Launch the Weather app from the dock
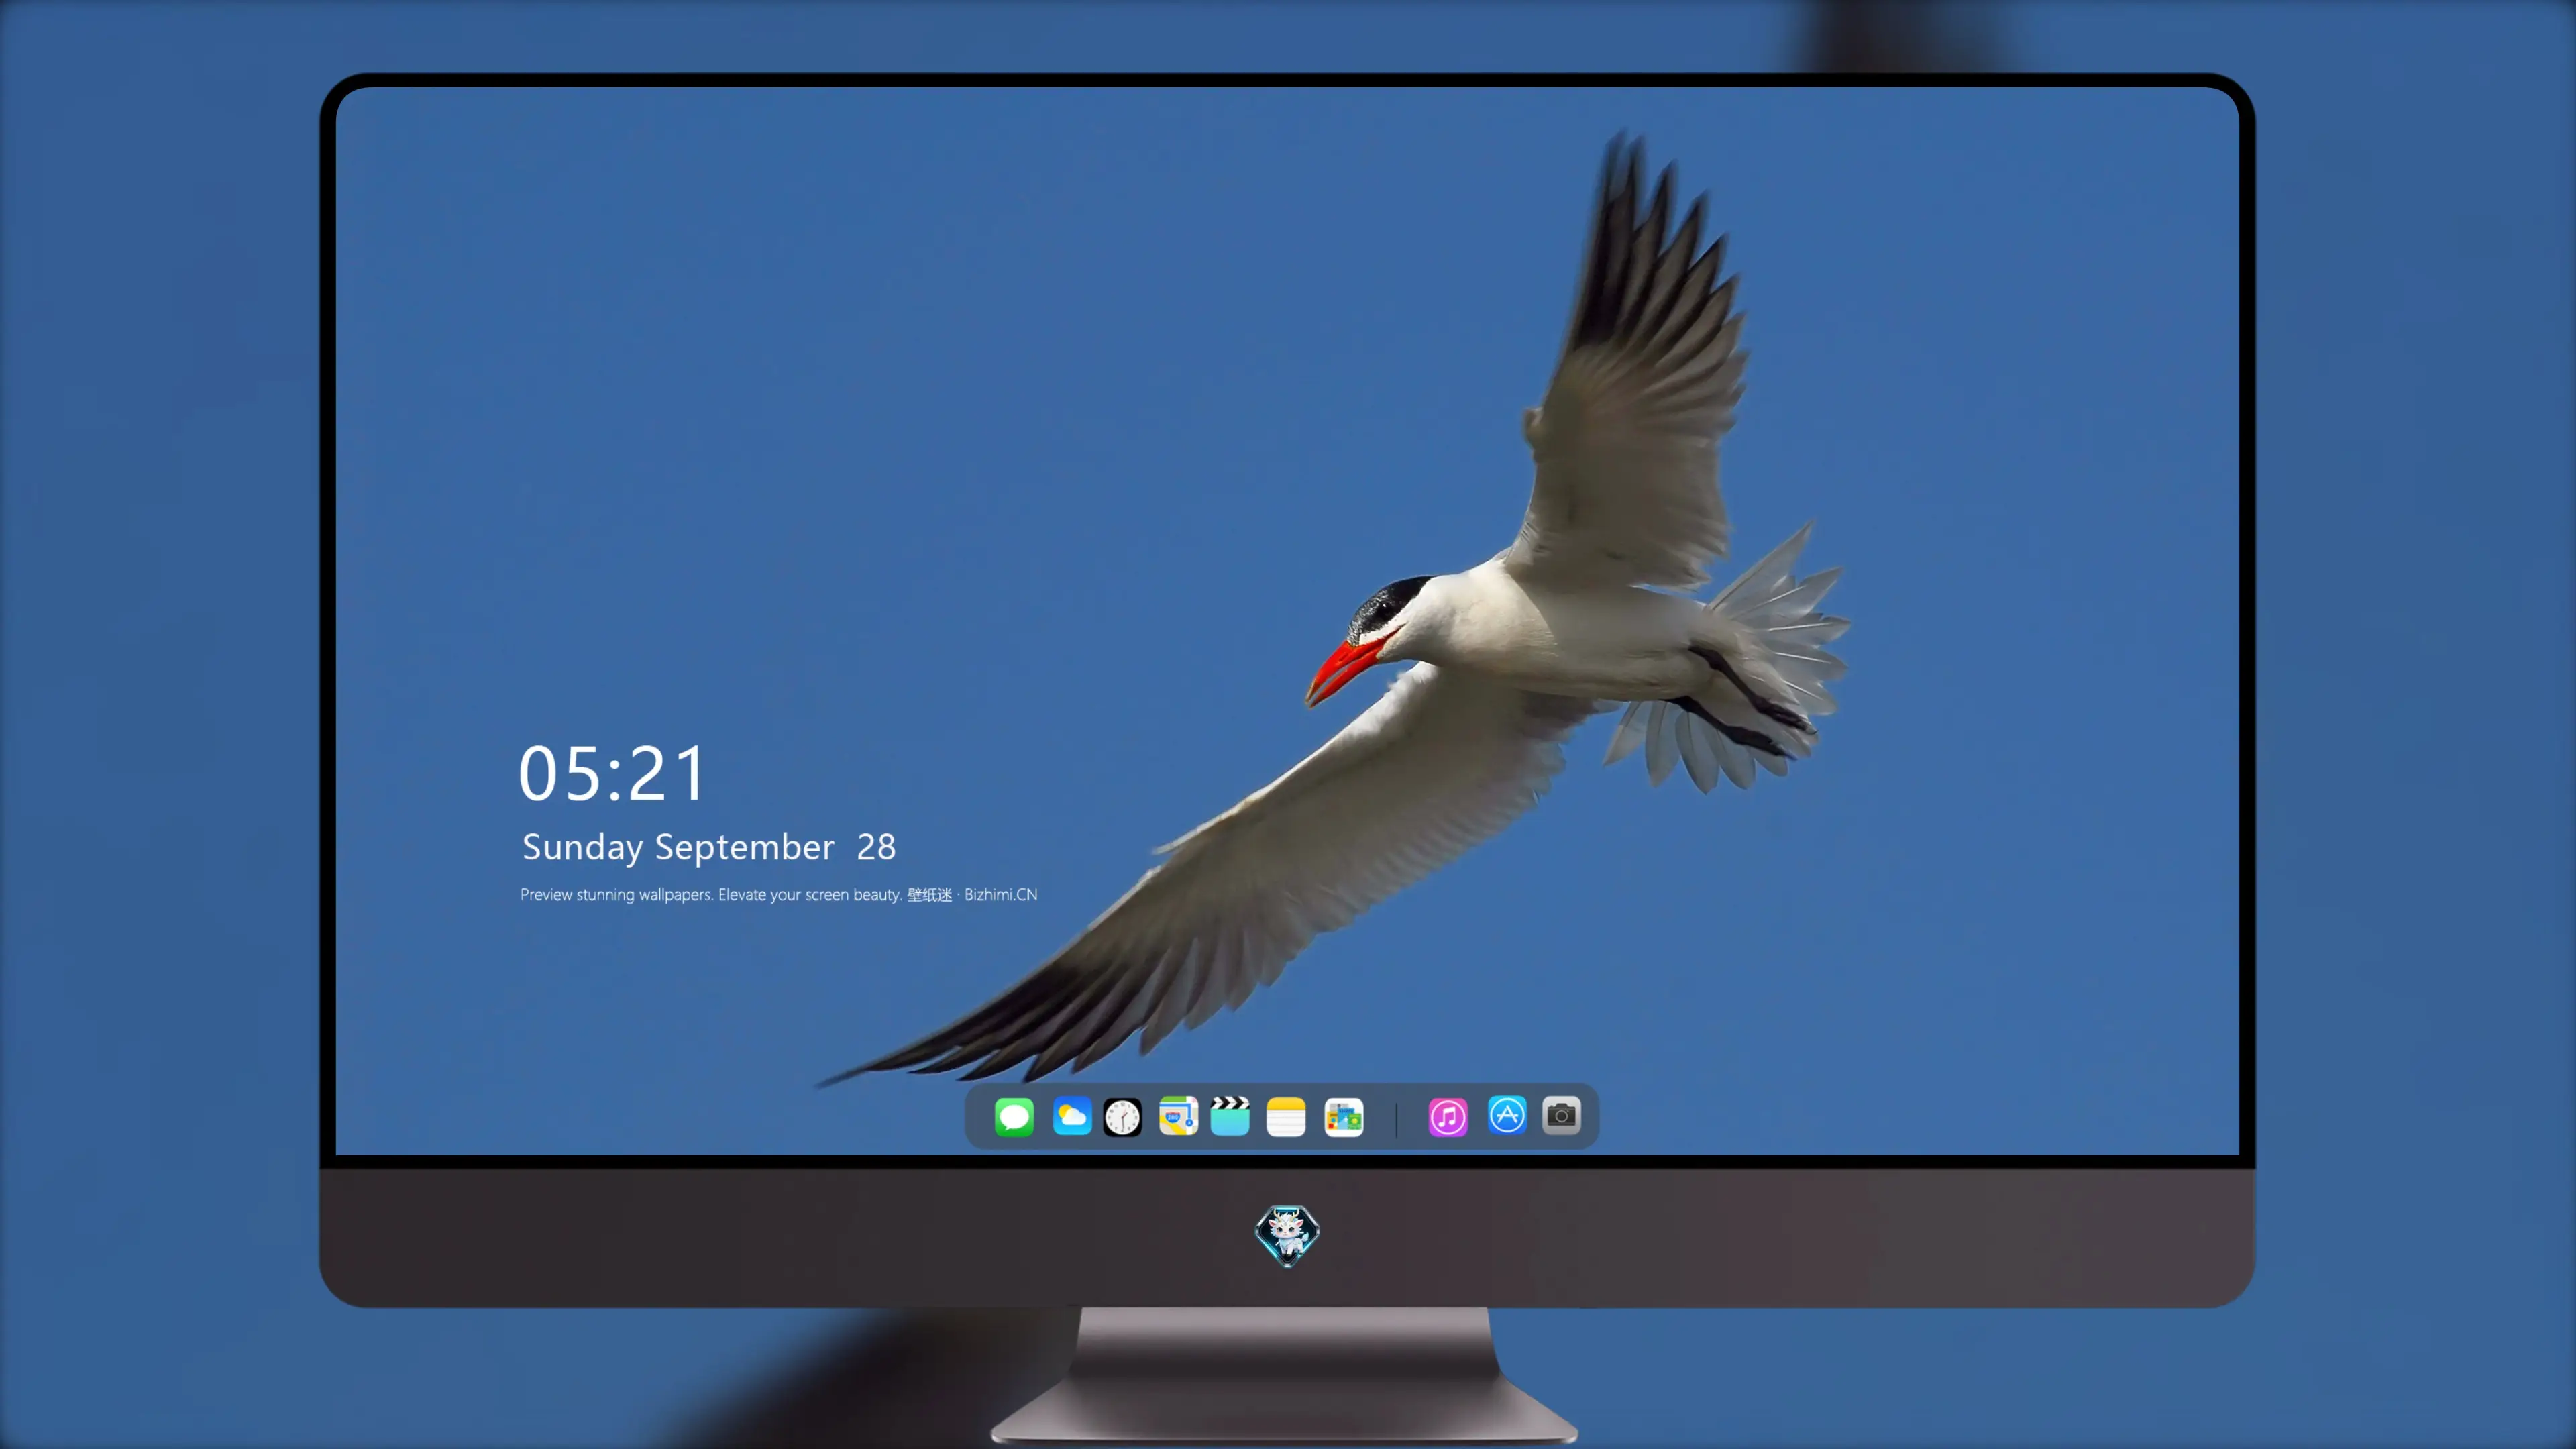The width and height of the screenshot is (2576, 1449). tap(1071, 1116)
